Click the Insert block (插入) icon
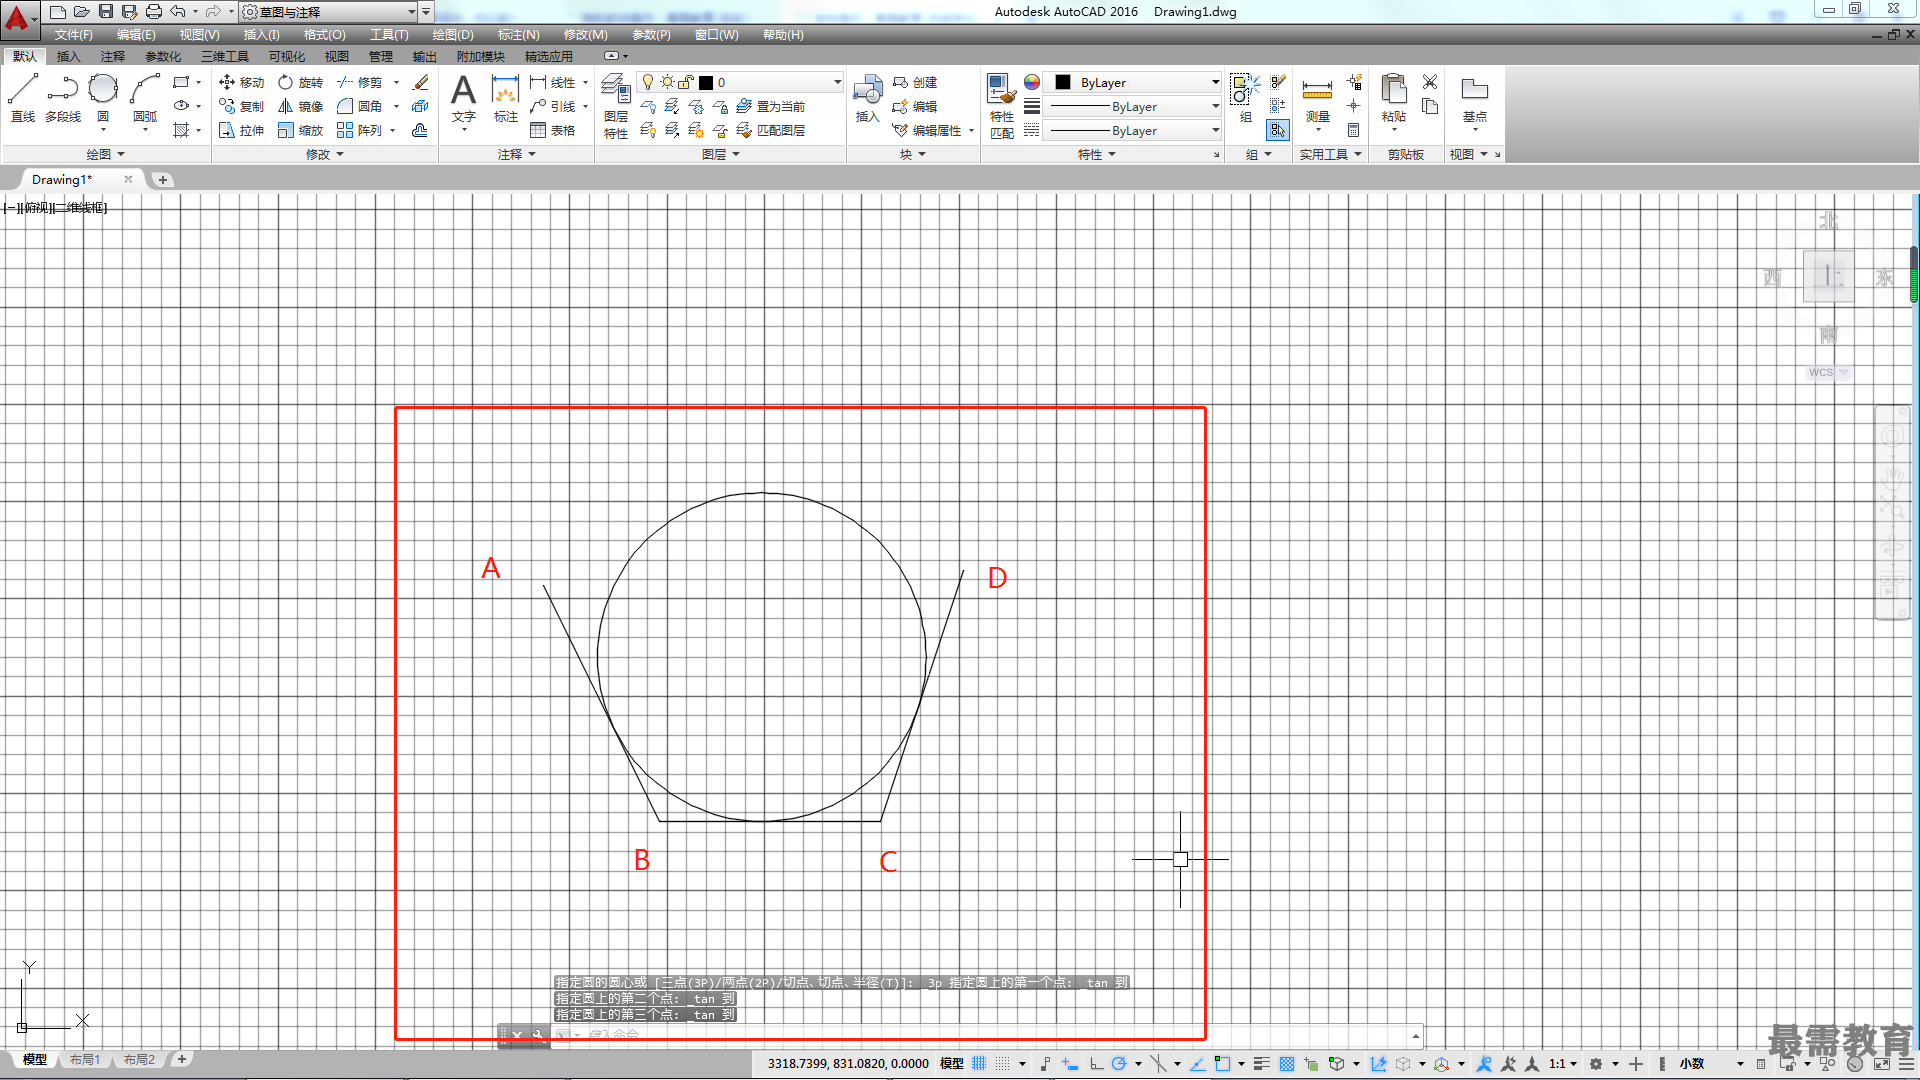 coord(867,98)
